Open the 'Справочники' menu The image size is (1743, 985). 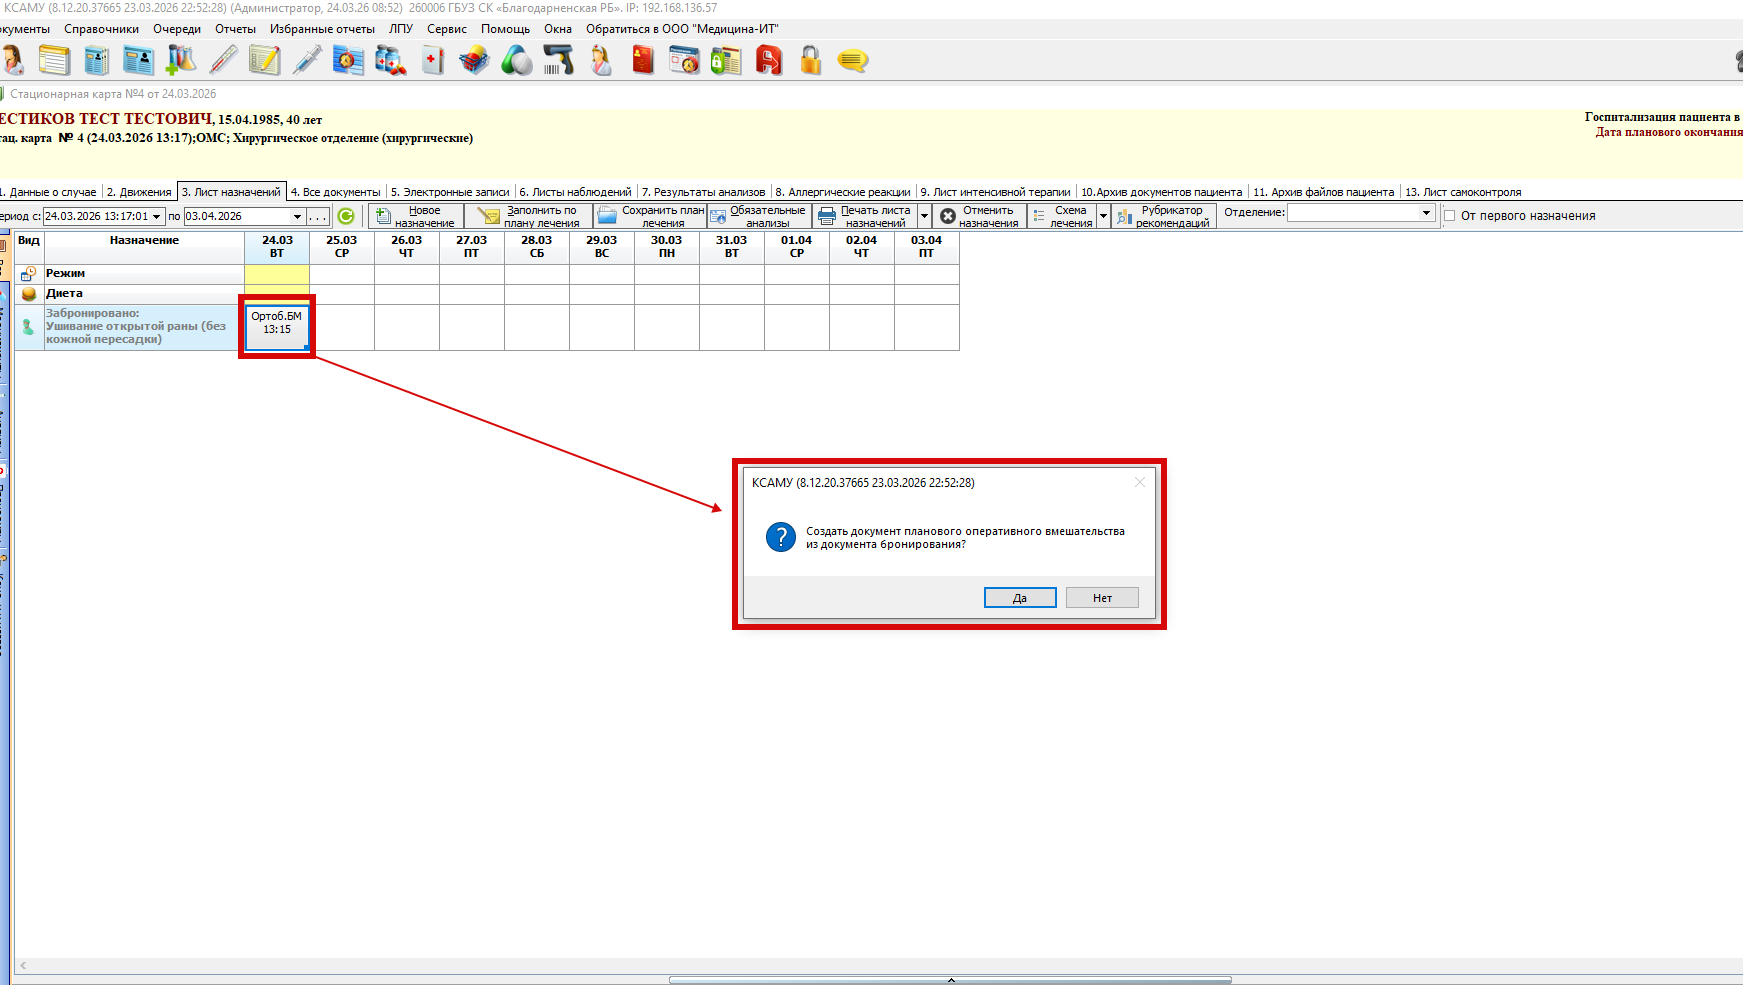101,29
